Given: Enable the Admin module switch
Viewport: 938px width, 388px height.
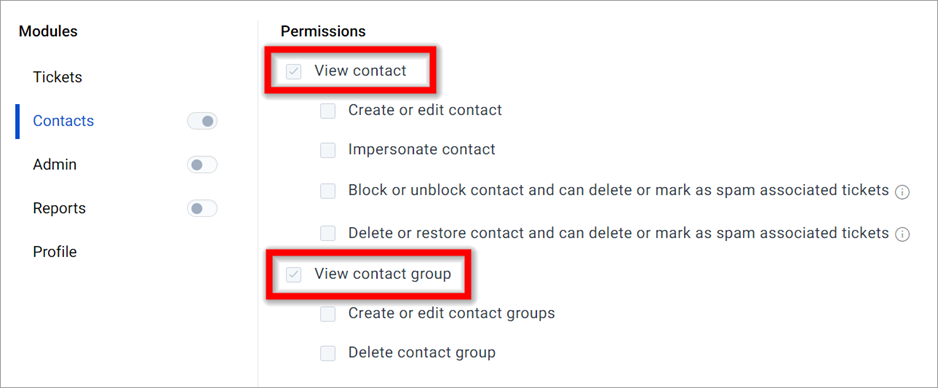Looking at the screenshot, I should pyautogui.click(x=202, y=165).
